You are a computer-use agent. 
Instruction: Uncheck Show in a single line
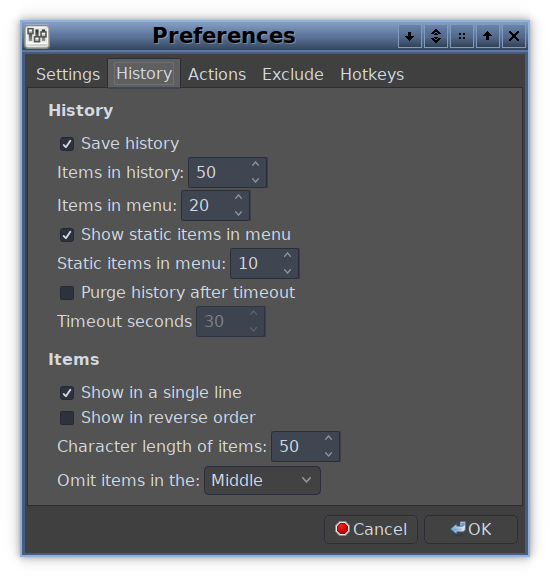67,393
